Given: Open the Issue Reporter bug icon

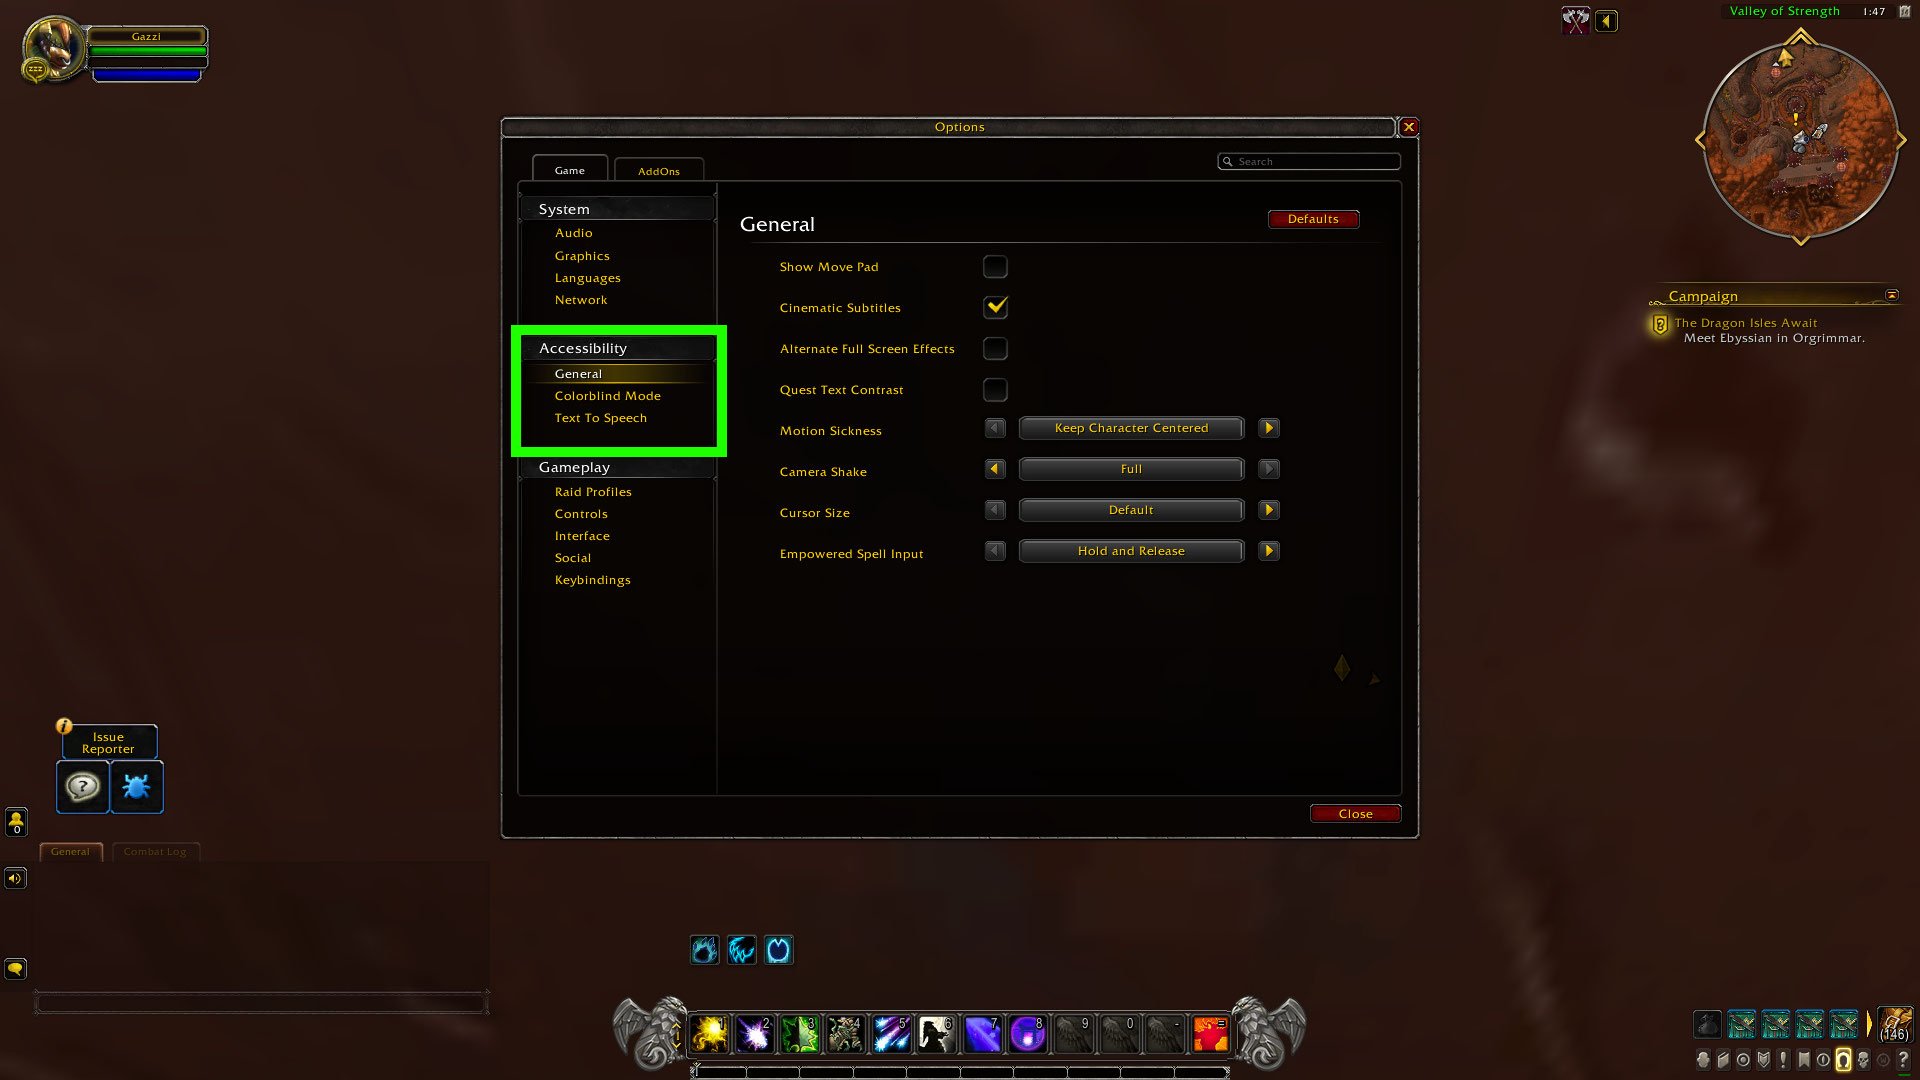Looking at the screenshot, I should [x=135, y=787].
